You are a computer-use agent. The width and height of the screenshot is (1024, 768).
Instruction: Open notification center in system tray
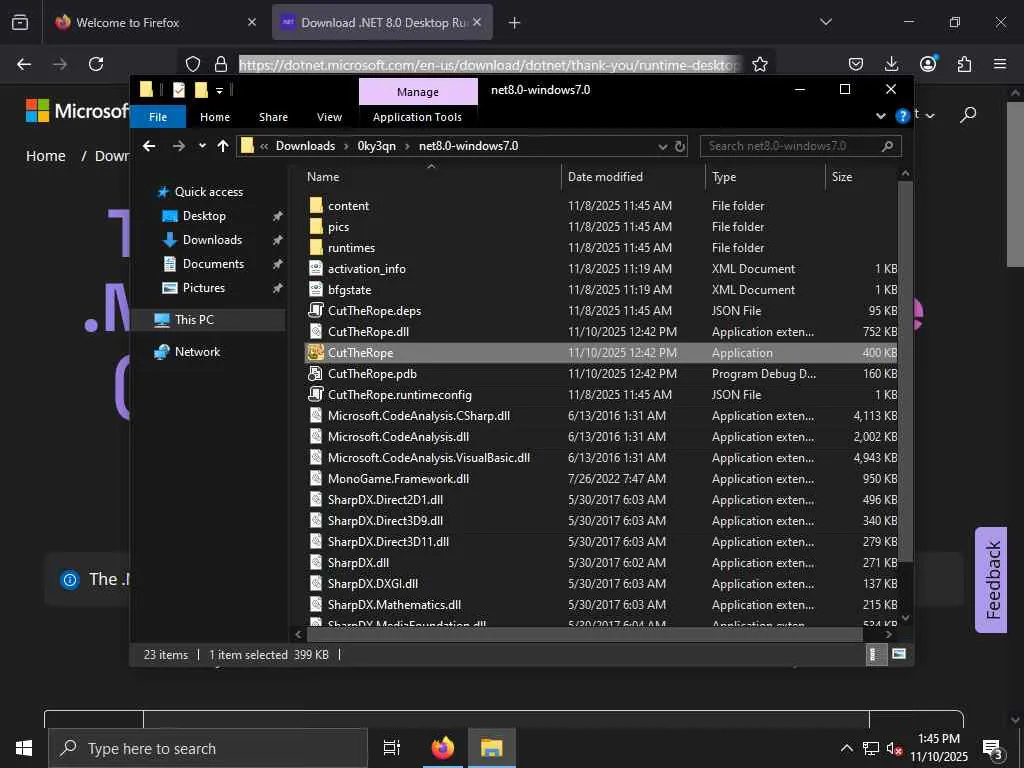[x=993, y=749]
